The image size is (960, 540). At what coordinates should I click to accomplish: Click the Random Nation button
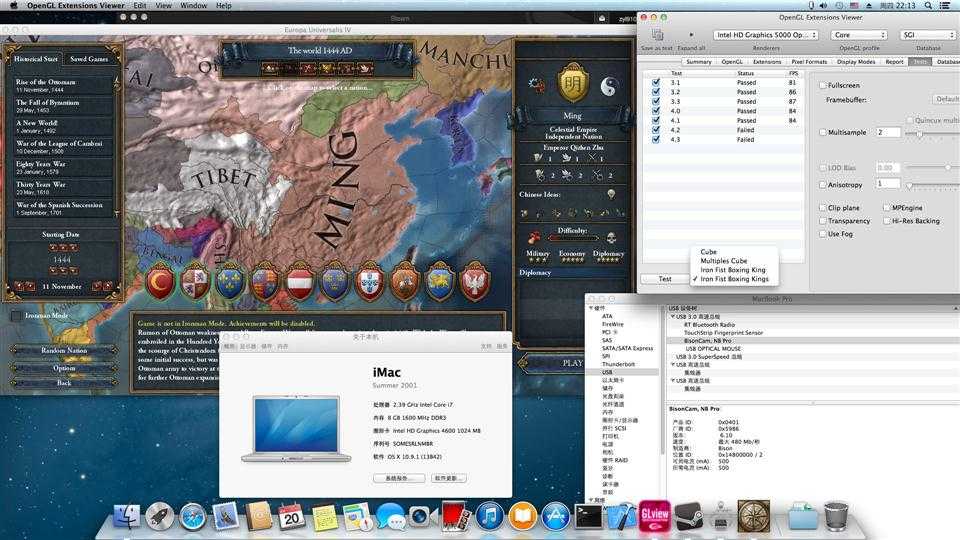(x=64, y=350)
